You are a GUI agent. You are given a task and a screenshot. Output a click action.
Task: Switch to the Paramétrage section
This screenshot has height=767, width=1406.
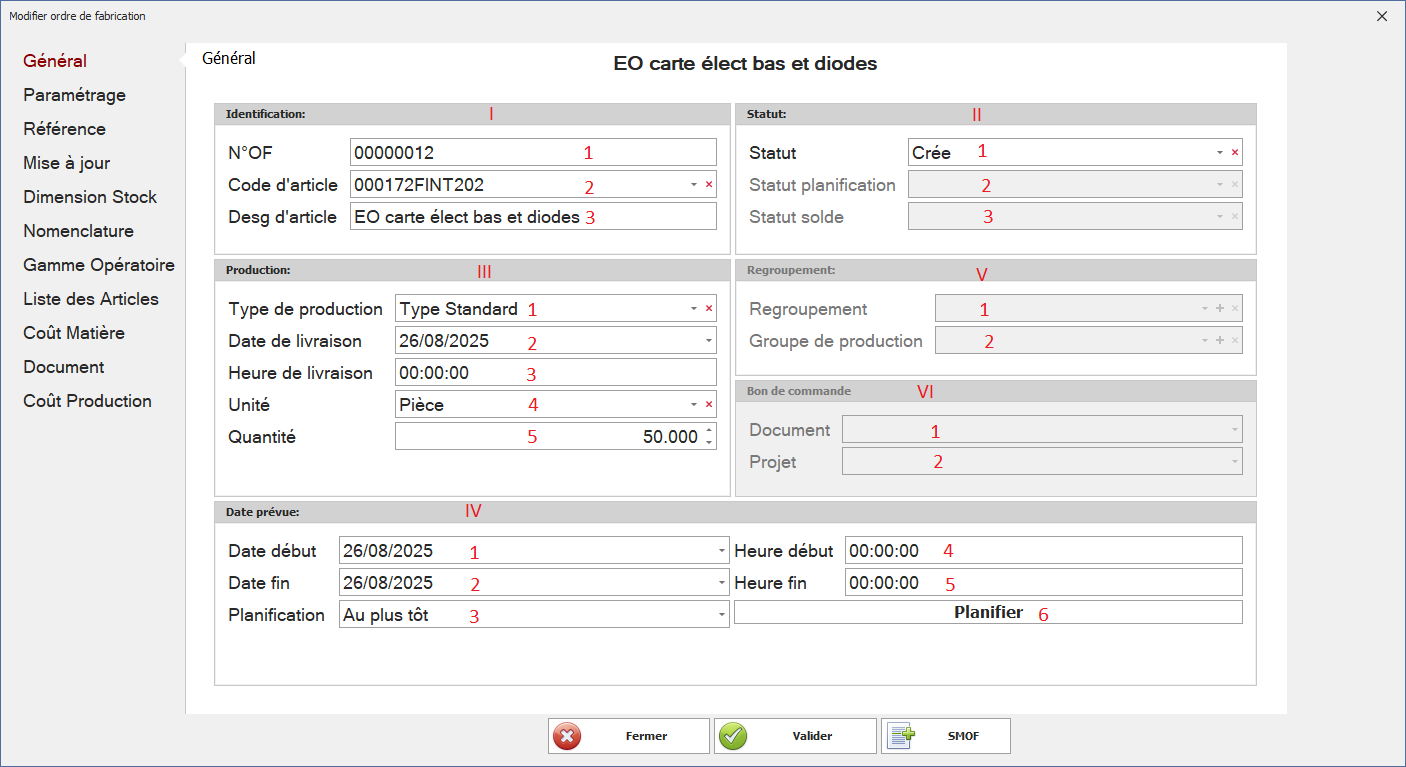(75, 95)
